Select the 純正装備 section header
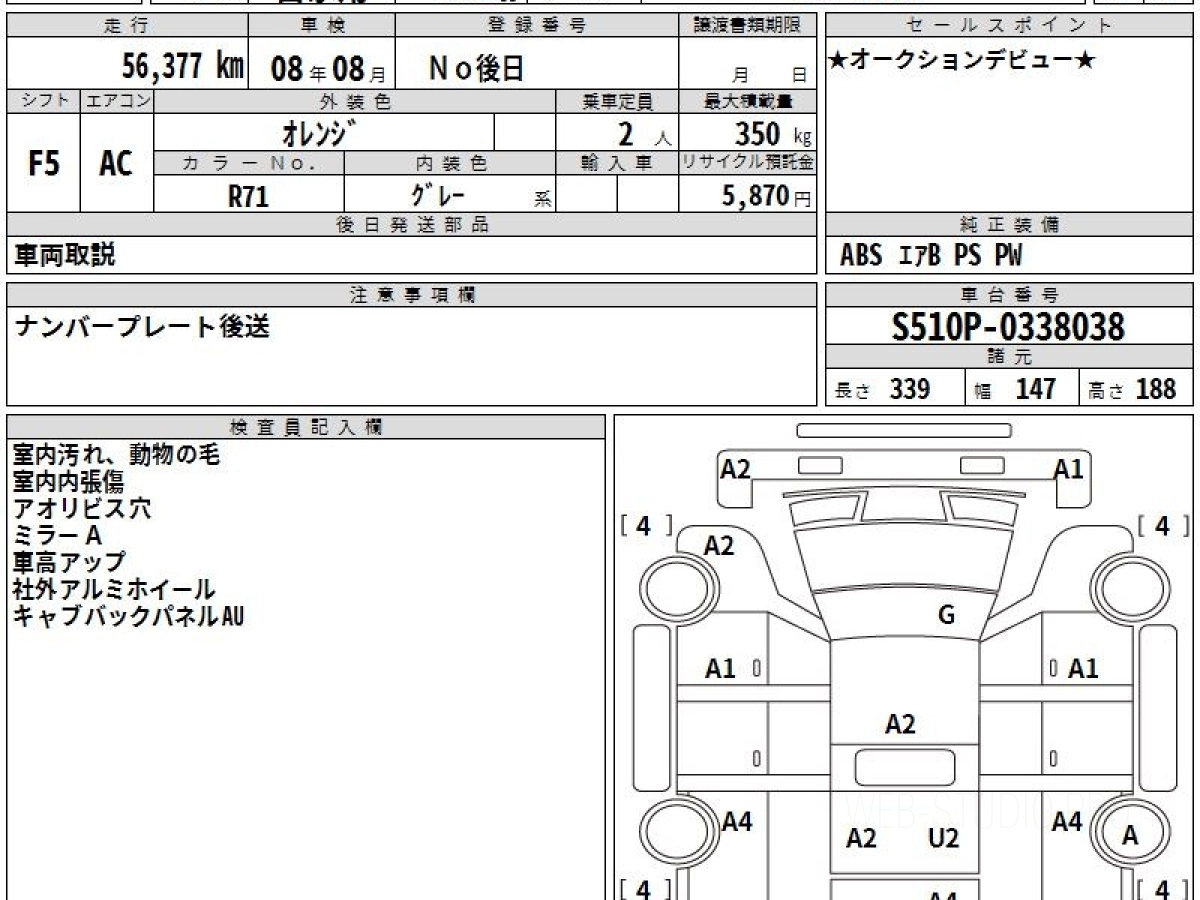 click(x=1009, y=225)
